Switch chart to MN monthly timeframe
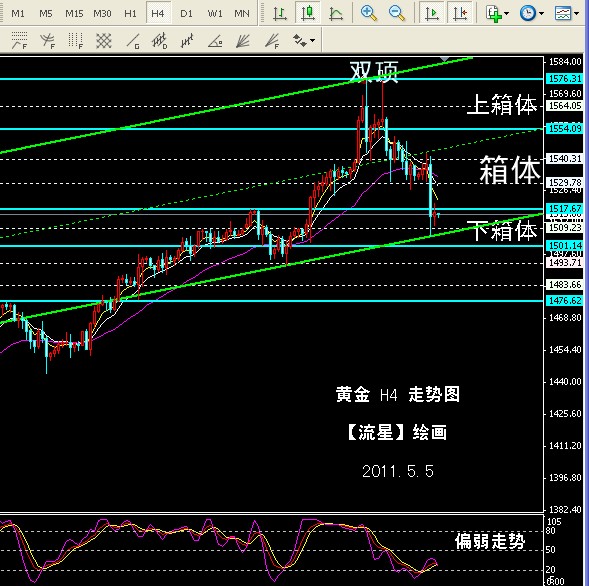The height and width of the screenshot is (586, 589). [242, 14]
